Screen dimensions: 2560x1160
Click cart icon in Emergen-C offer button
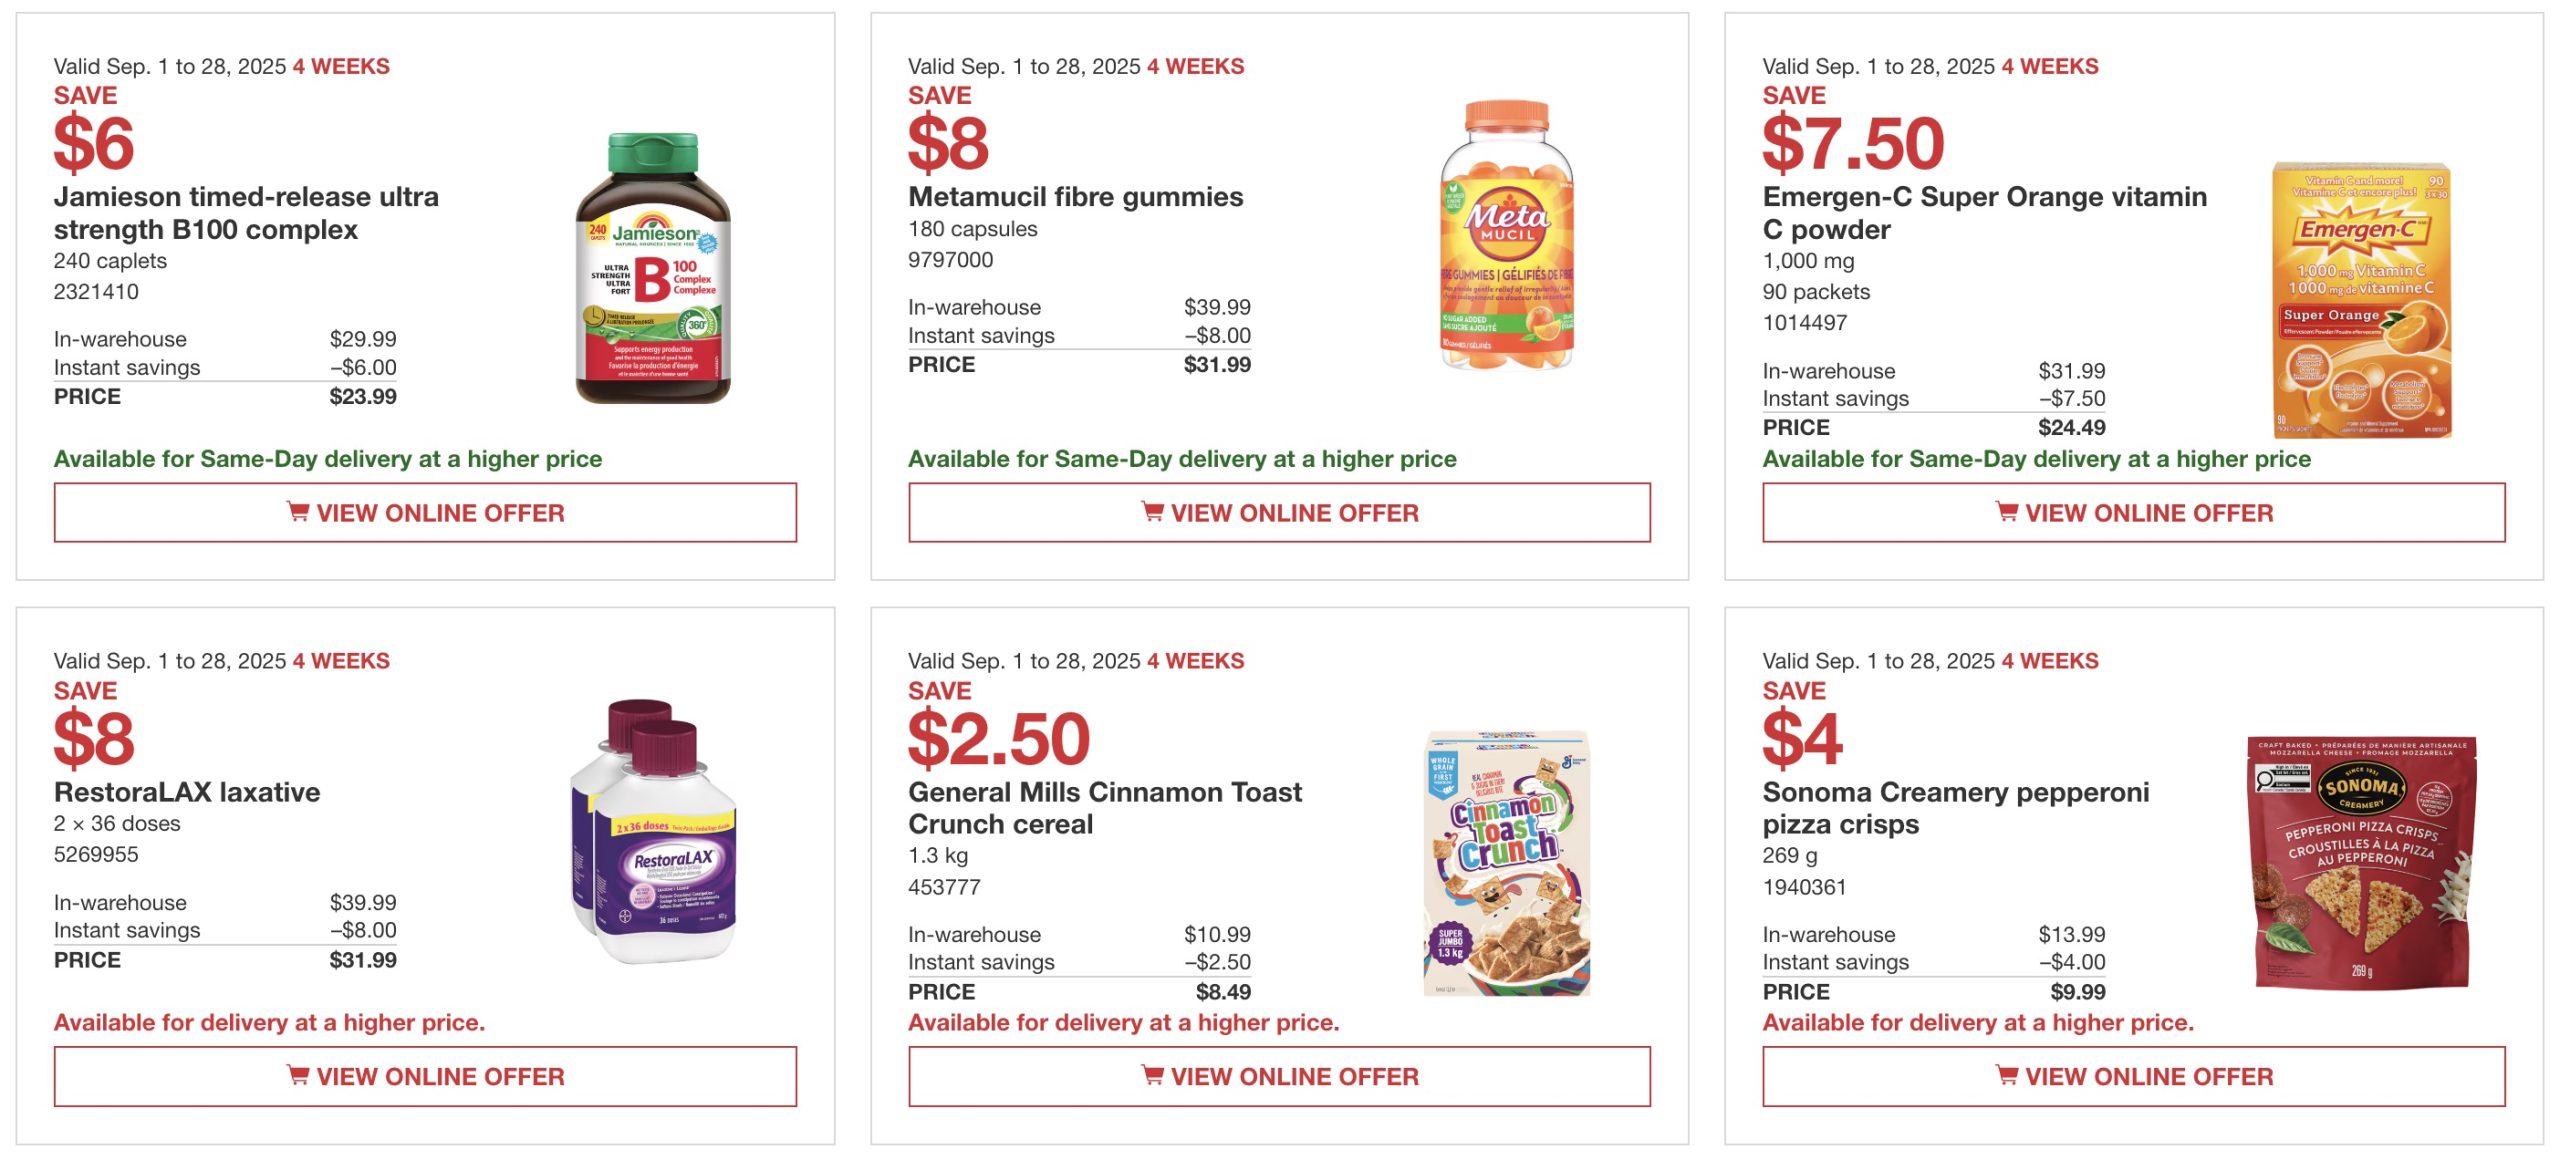2006,512
